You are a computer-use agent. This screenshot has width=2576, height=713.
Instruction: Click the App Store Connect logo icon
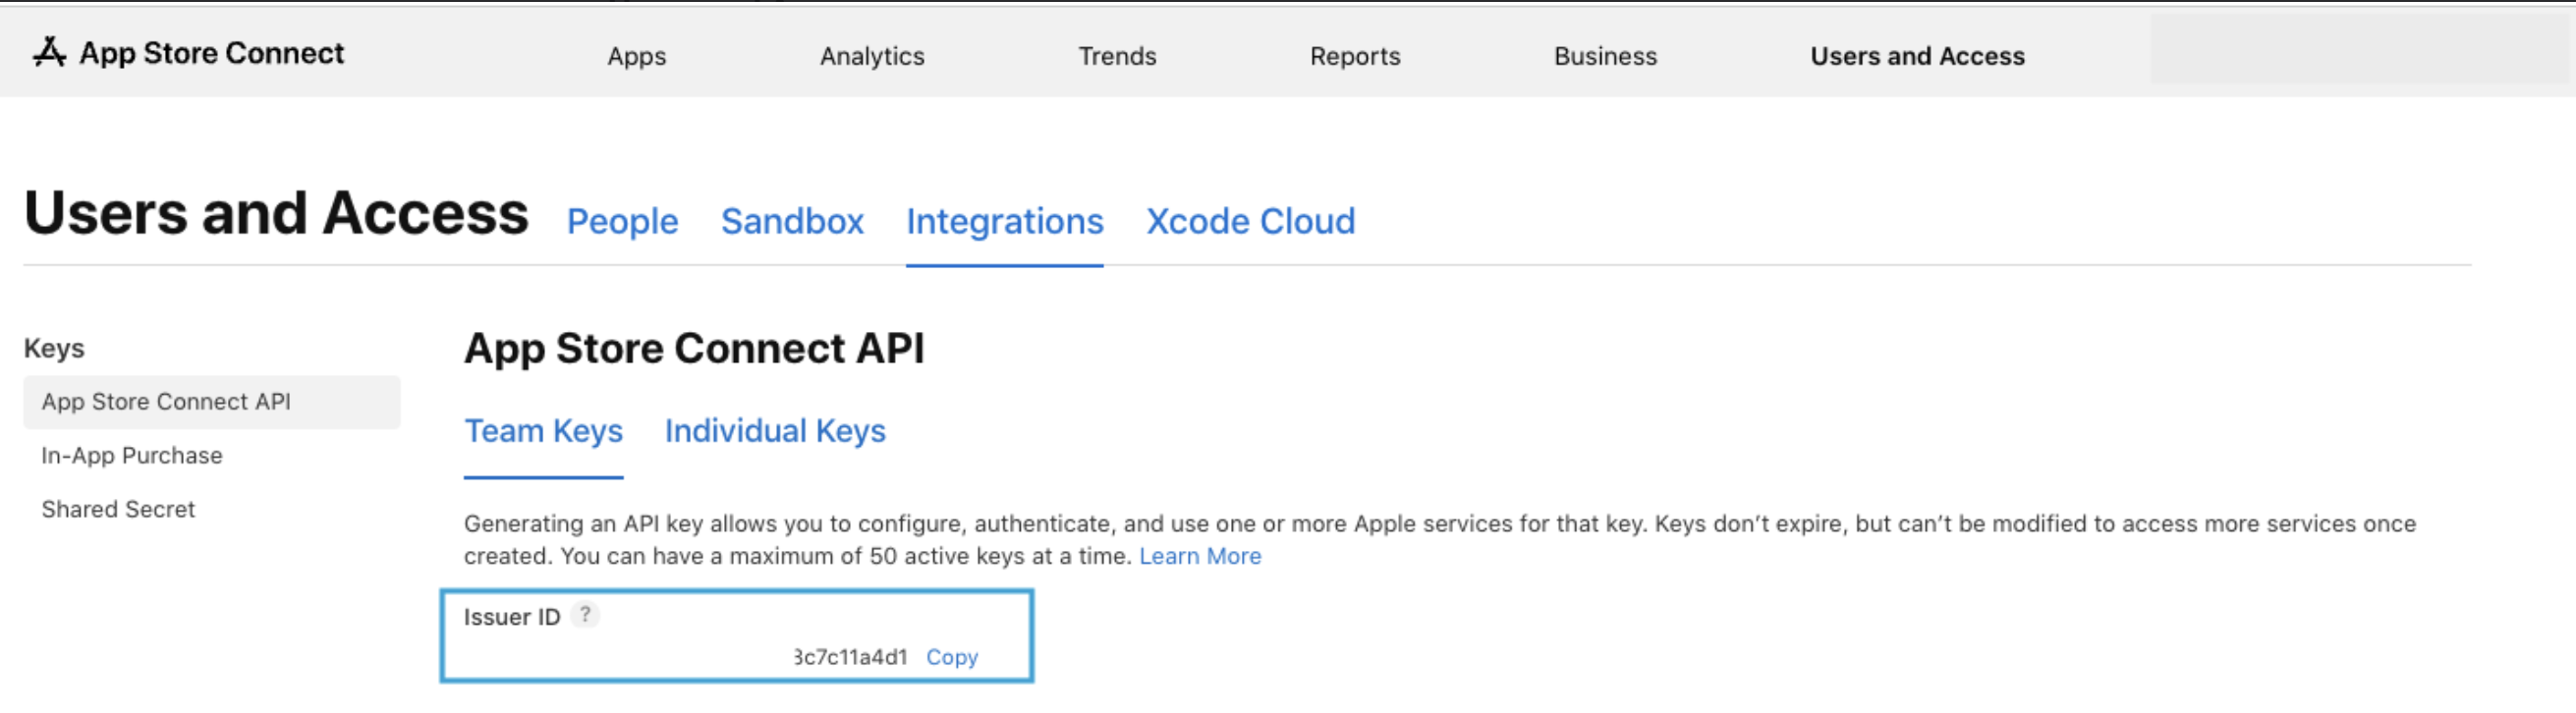click(x=49, y=52)
